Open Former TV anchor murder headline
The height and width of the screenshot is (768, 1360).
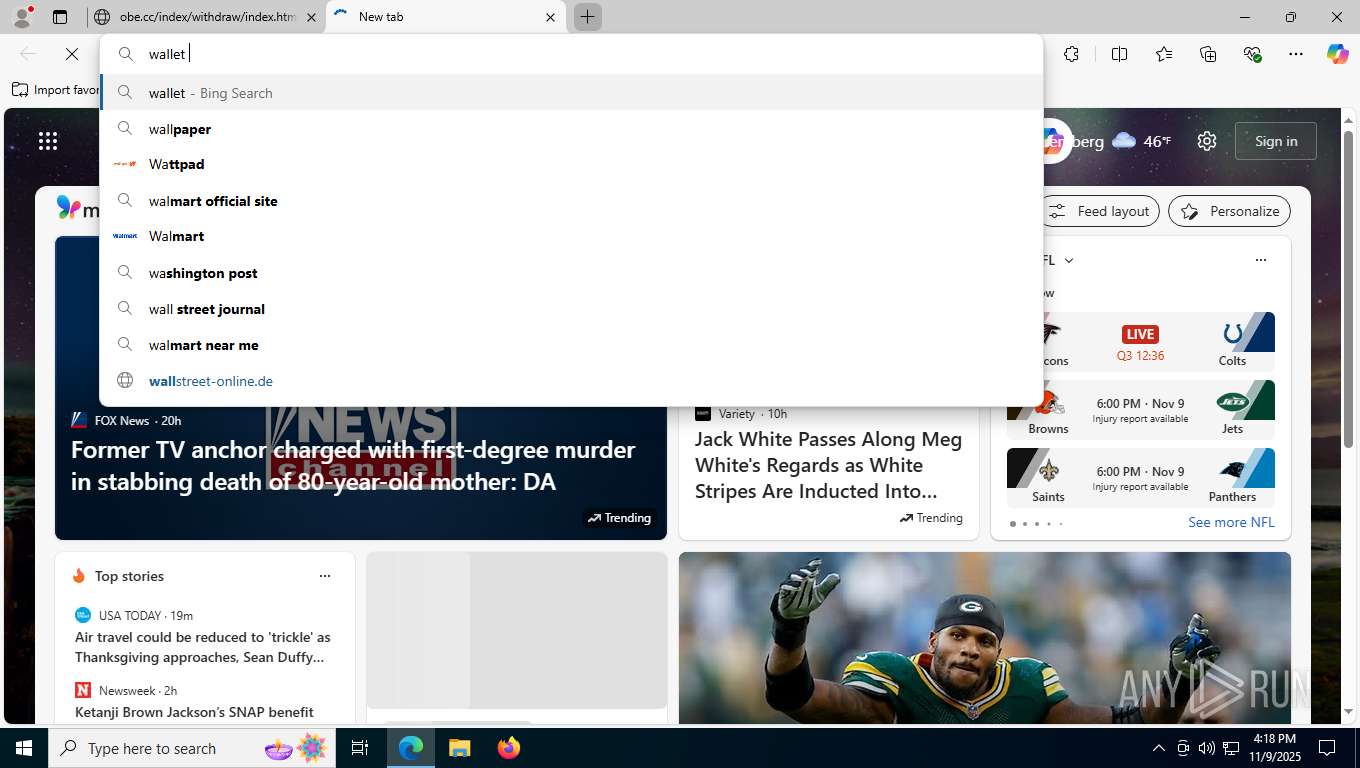353,466
